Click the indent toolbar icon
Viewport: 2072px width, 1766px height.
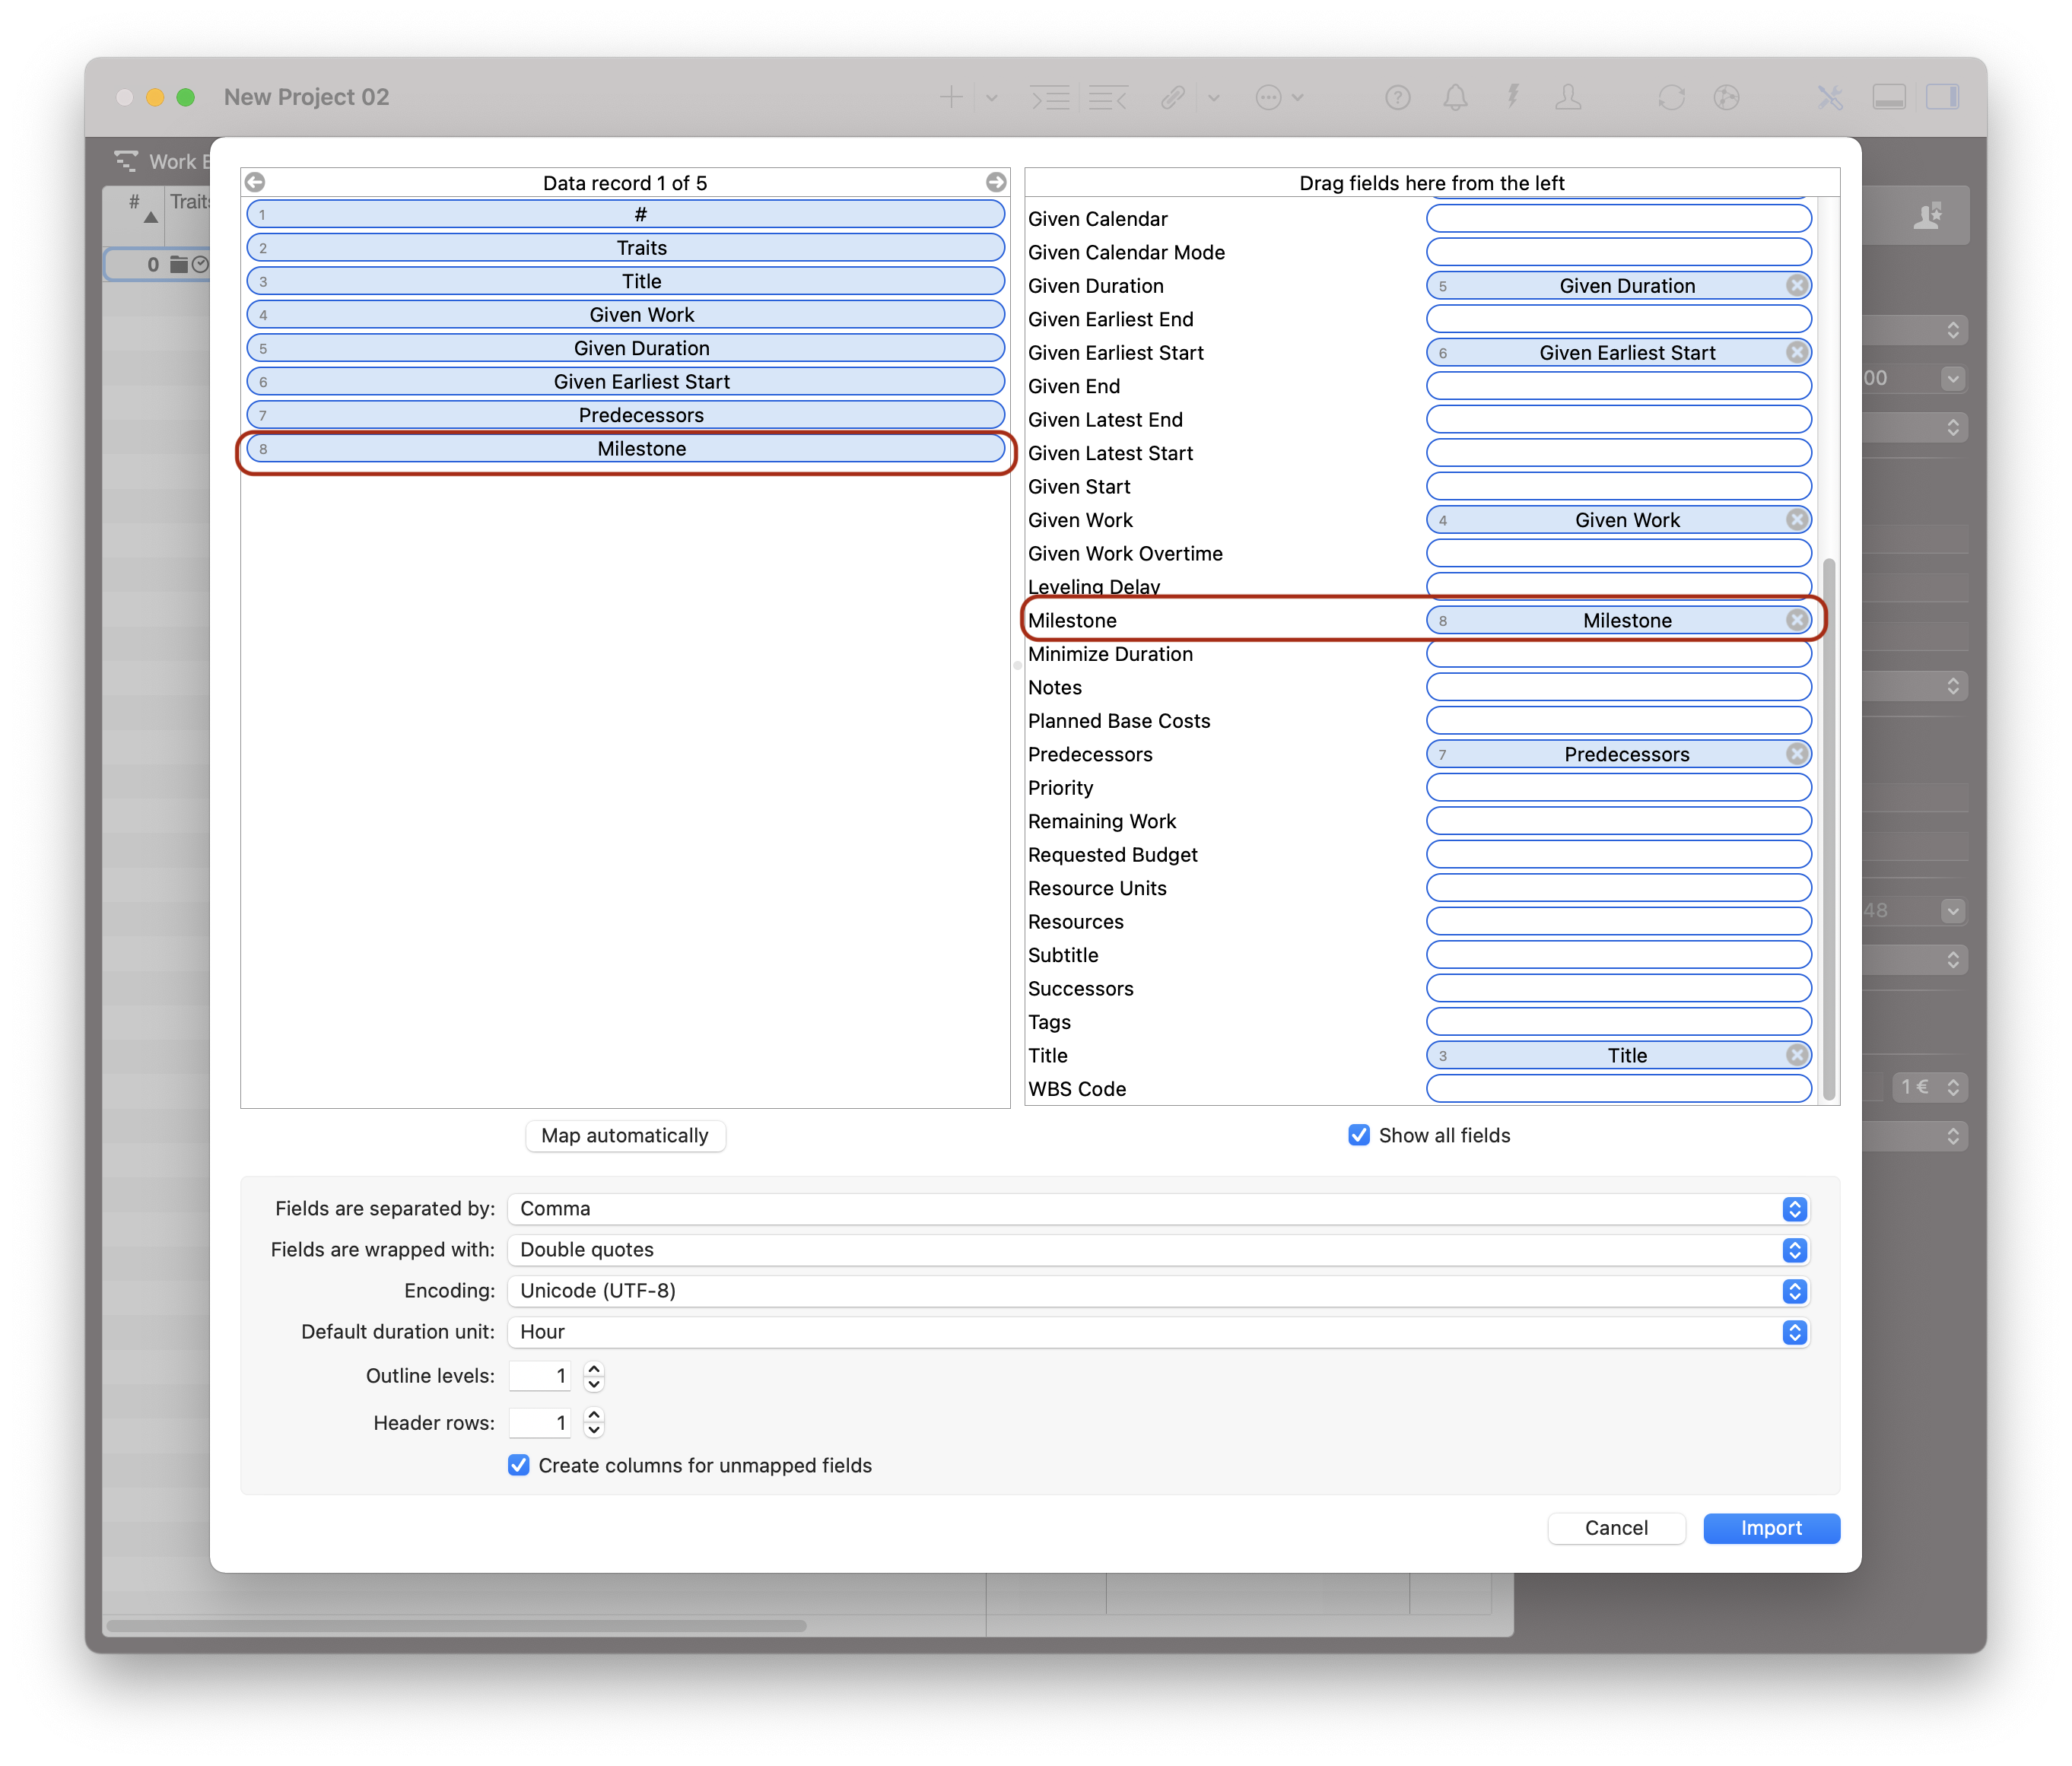1050,98
